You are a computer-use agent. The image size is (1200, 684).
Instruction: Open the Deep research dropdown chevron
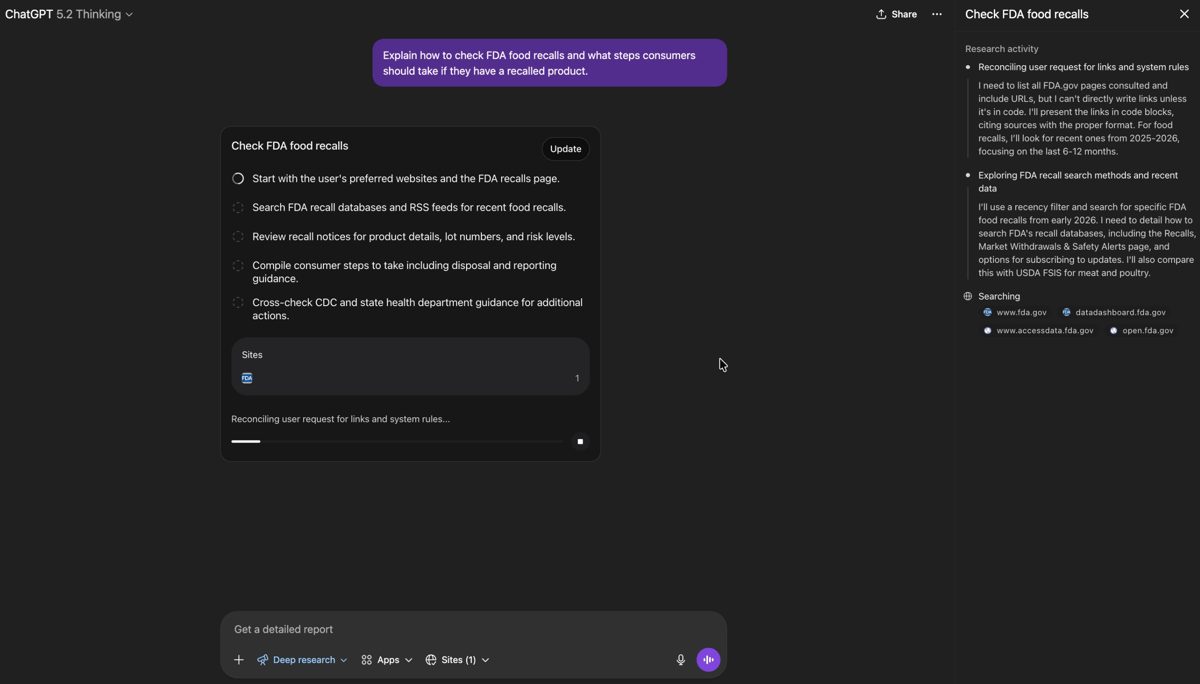[x=343, y=660]
